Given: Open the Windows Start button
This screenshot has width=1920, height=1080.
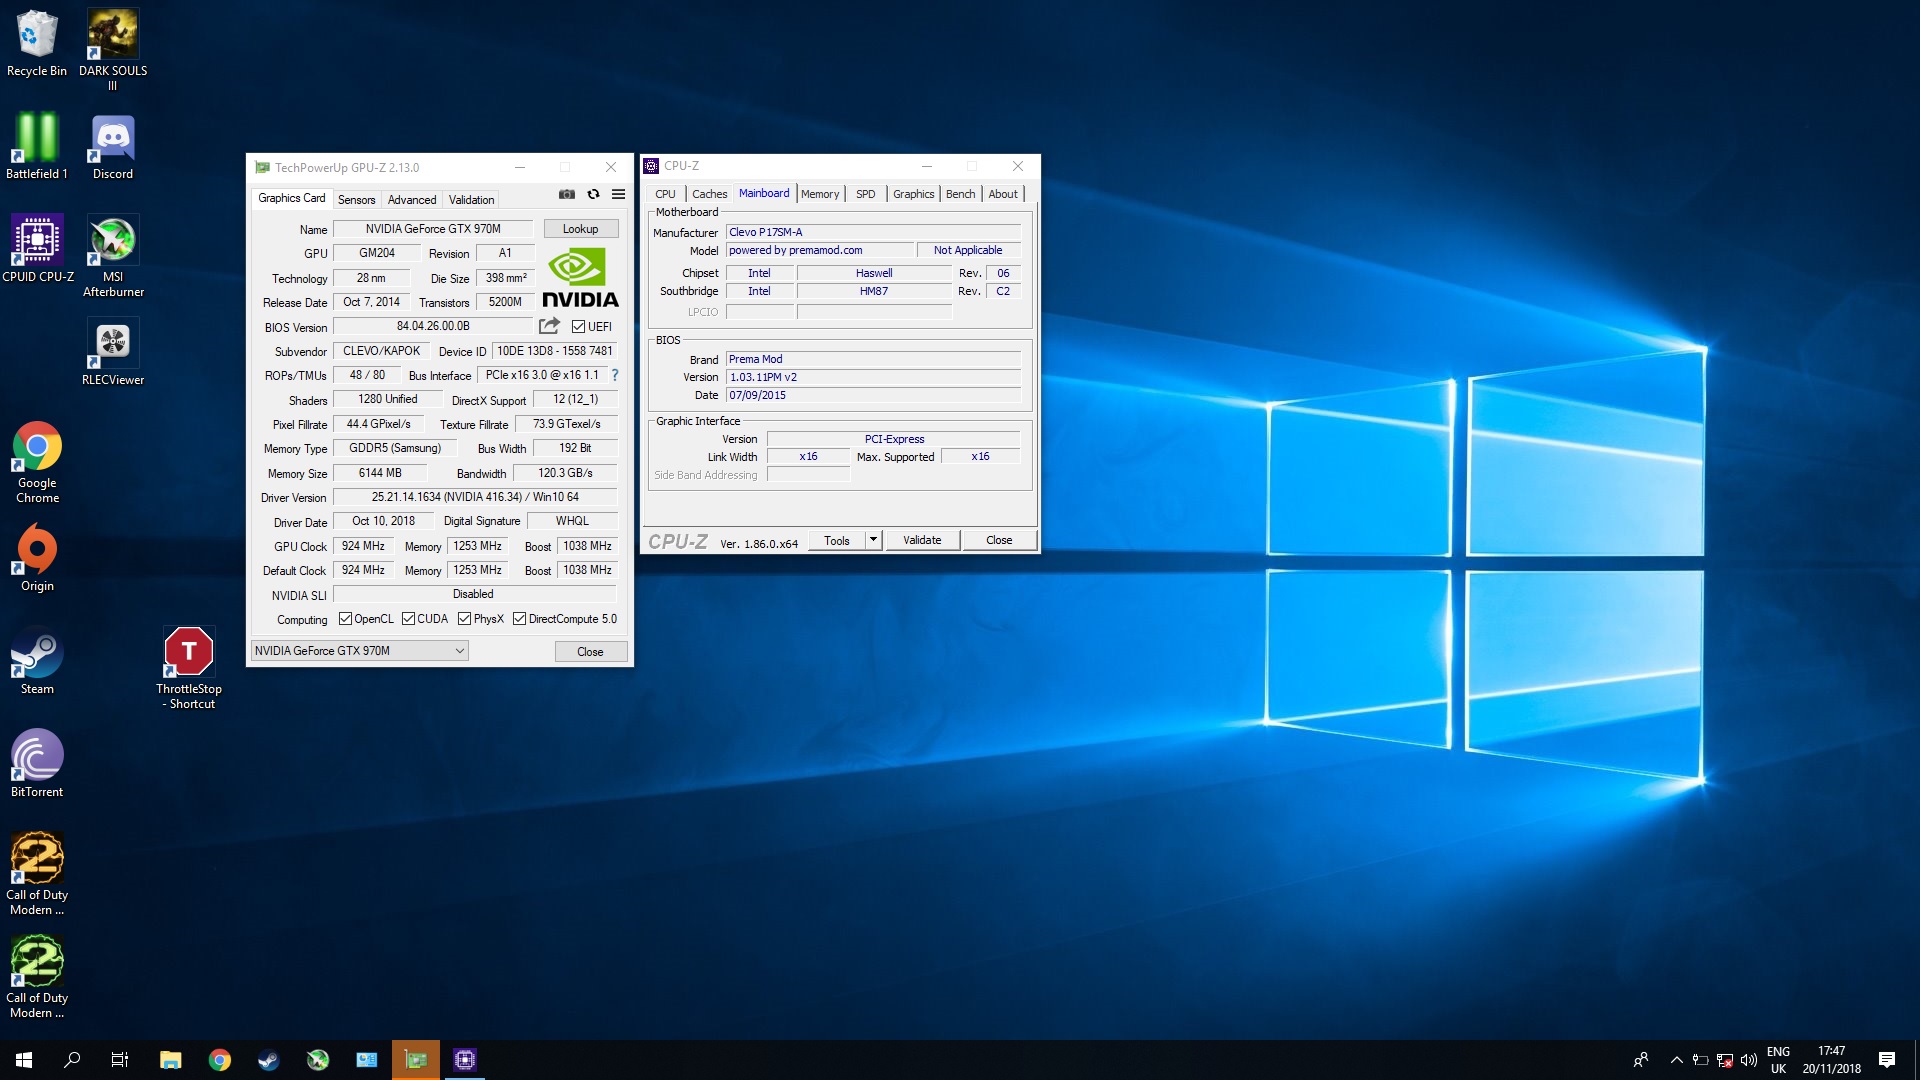Looking at the screenshot, I should pos(24,1060).
